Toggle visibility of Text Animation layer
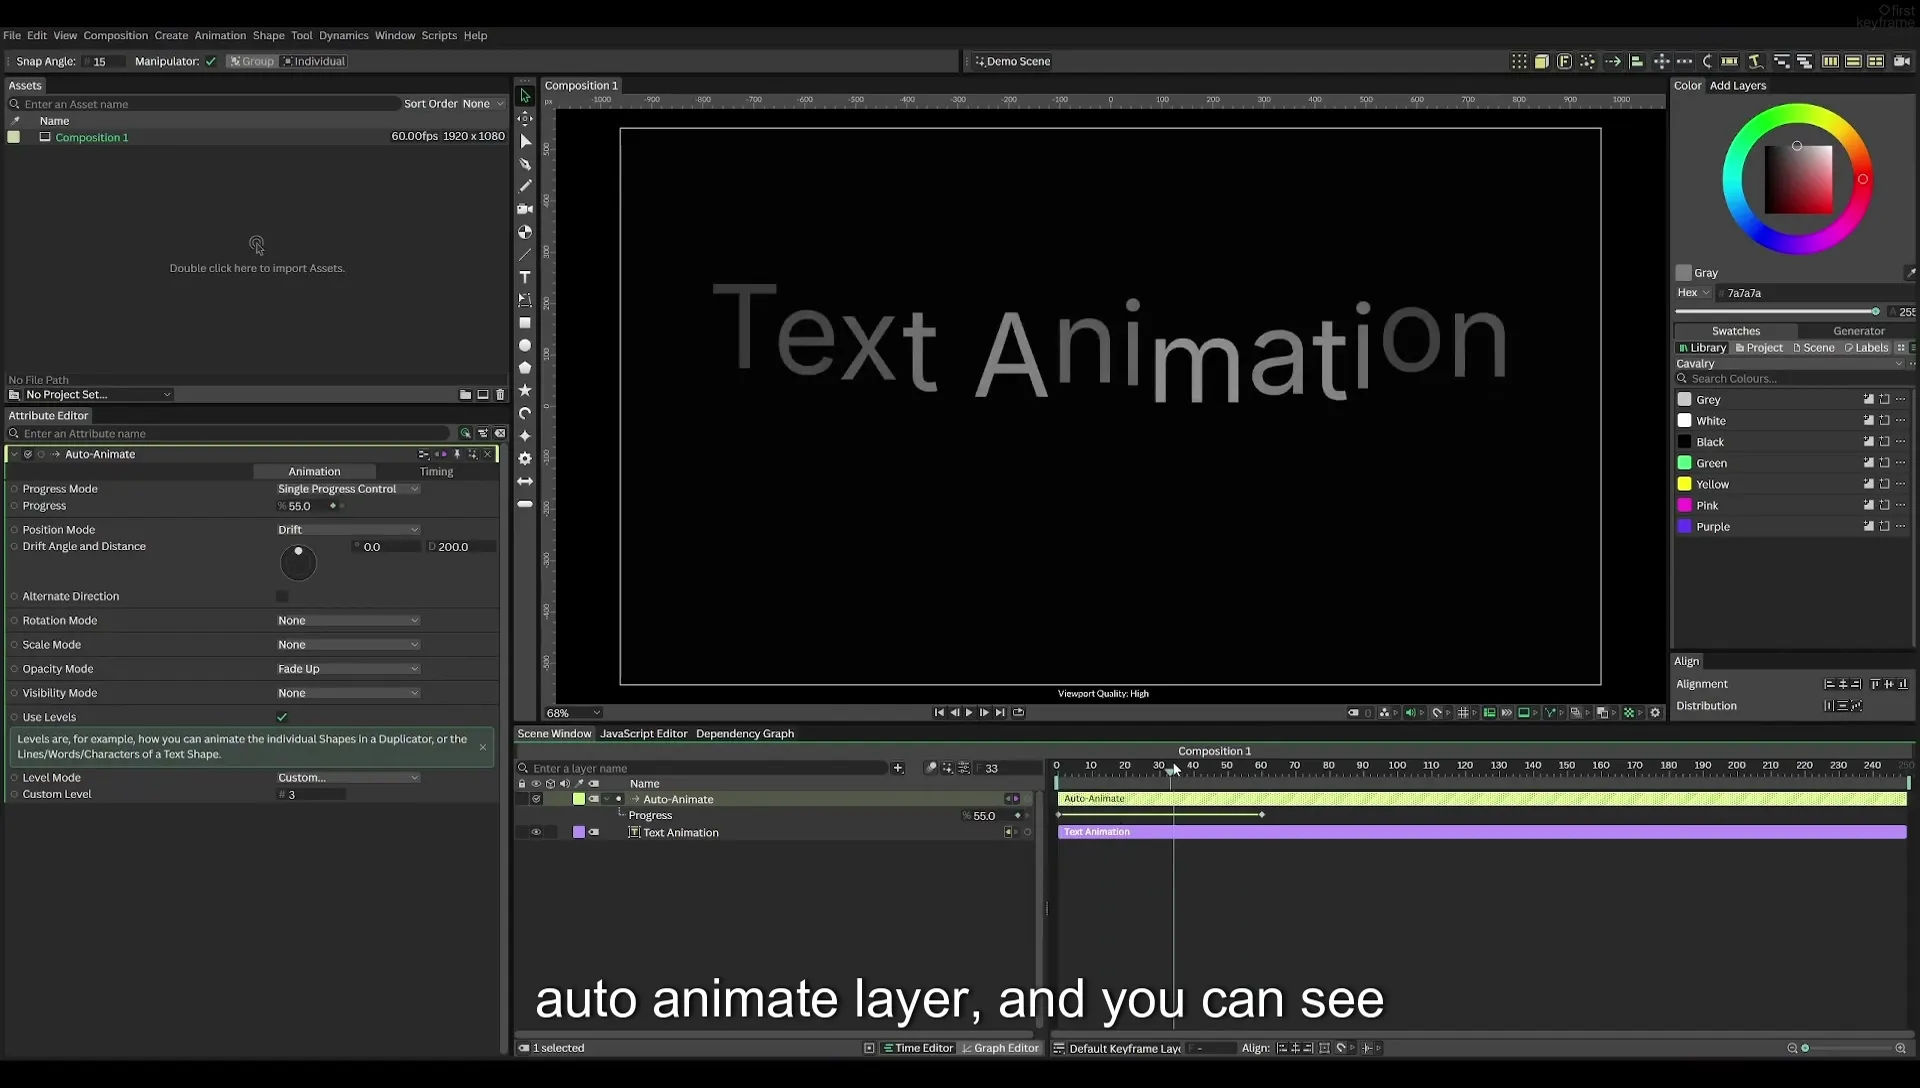Viewport: 1920px width, 1088px height. click(536, 832)
